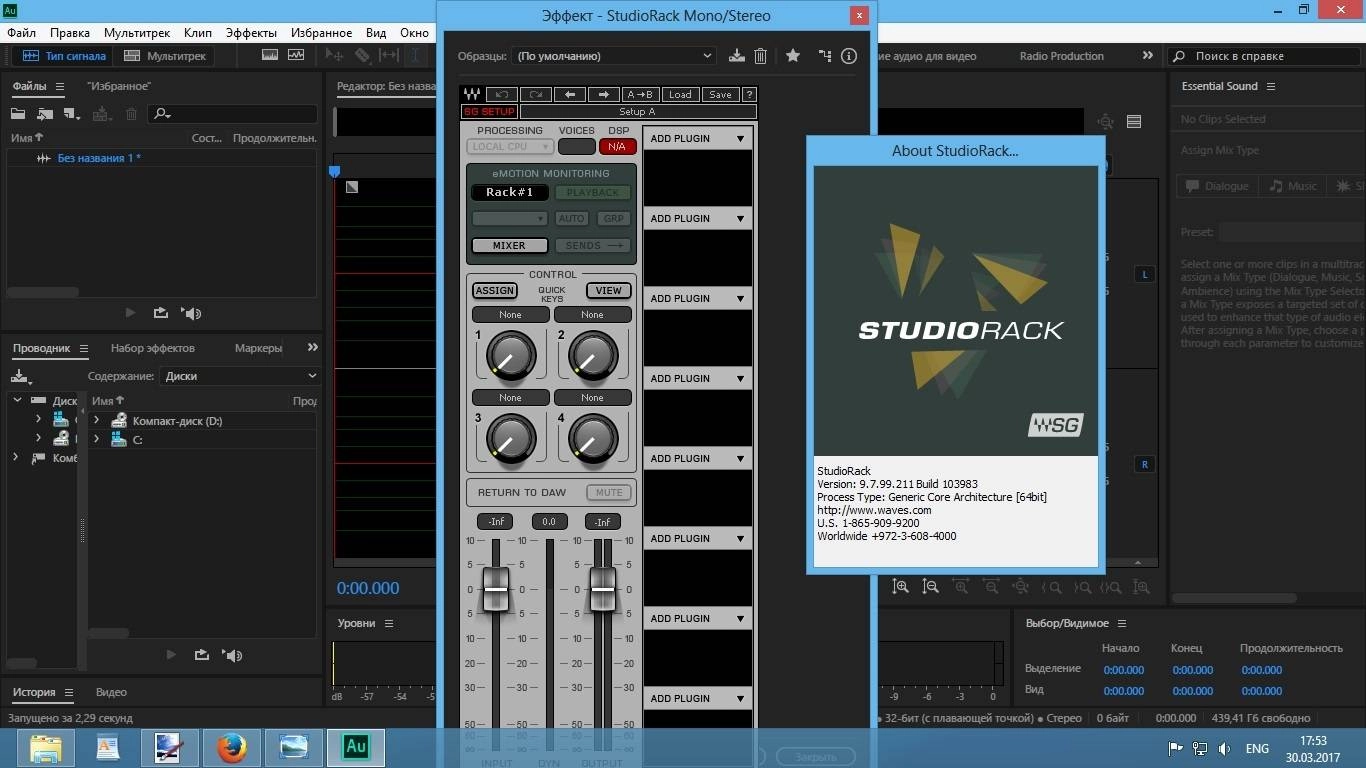Click the Waves logo in StudioRack toolbar
The width and height of the screenshot is (1366, 768).
click(x=472, y=95)
